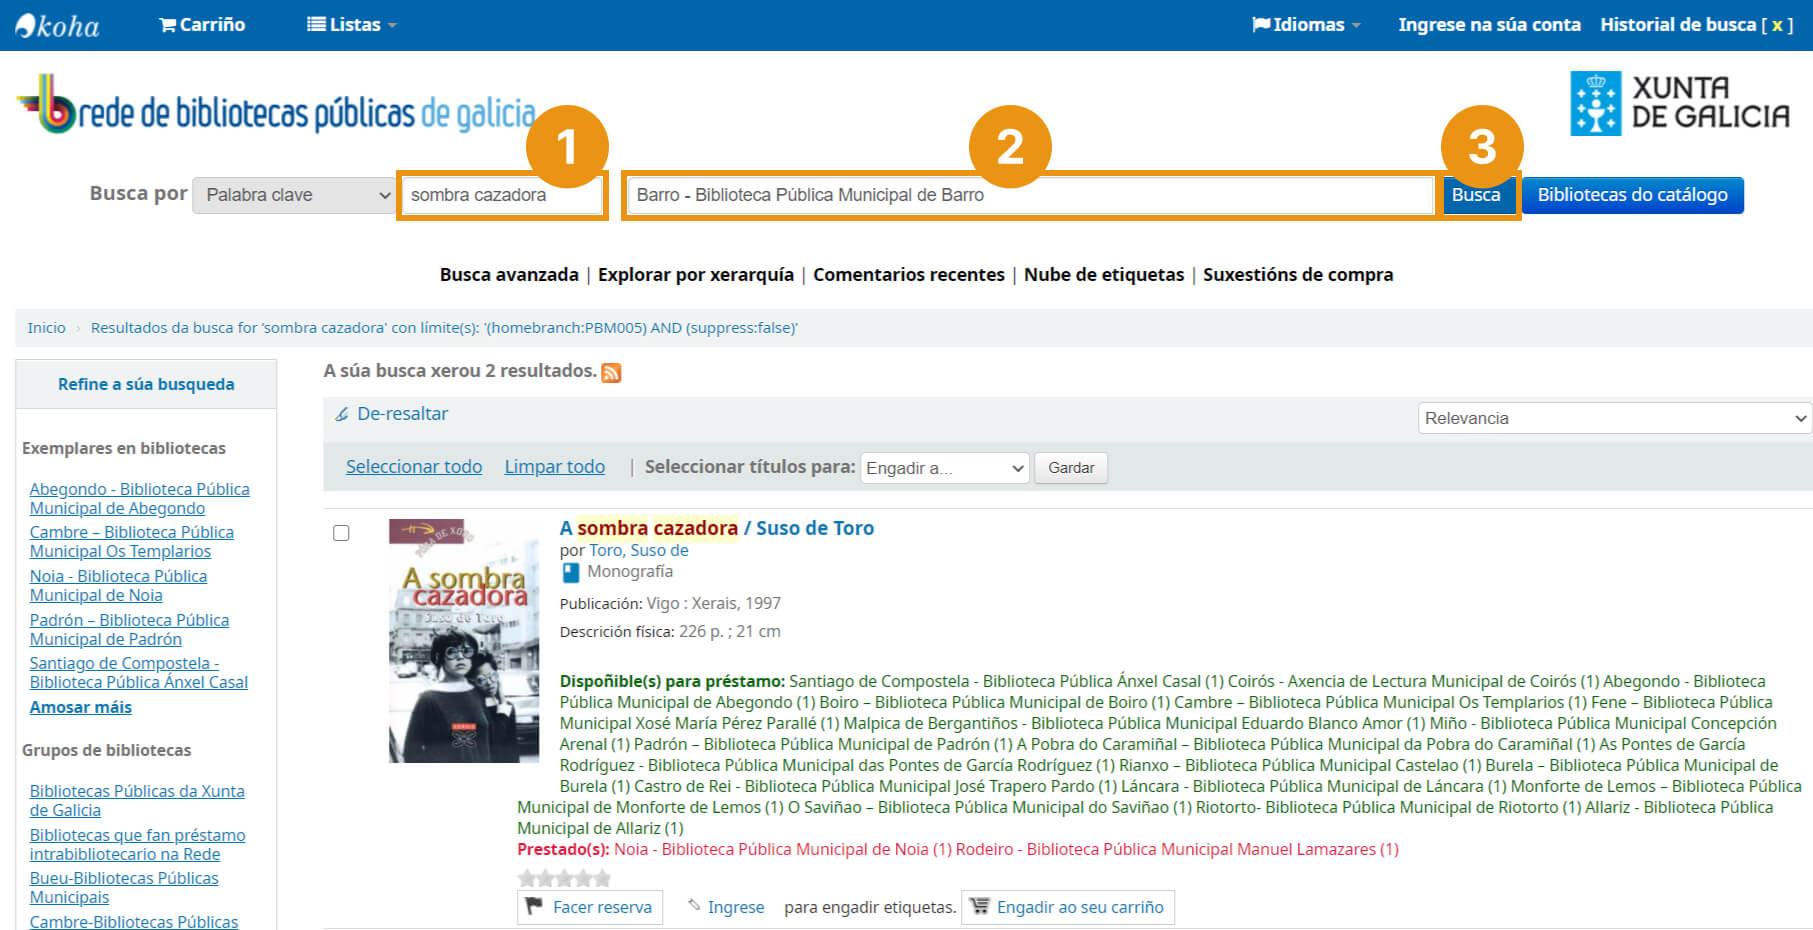The height and width of the screenshot is (930, 1813).
Task: Open the Relevancia sort dropdown
Action: [1614, 418]
